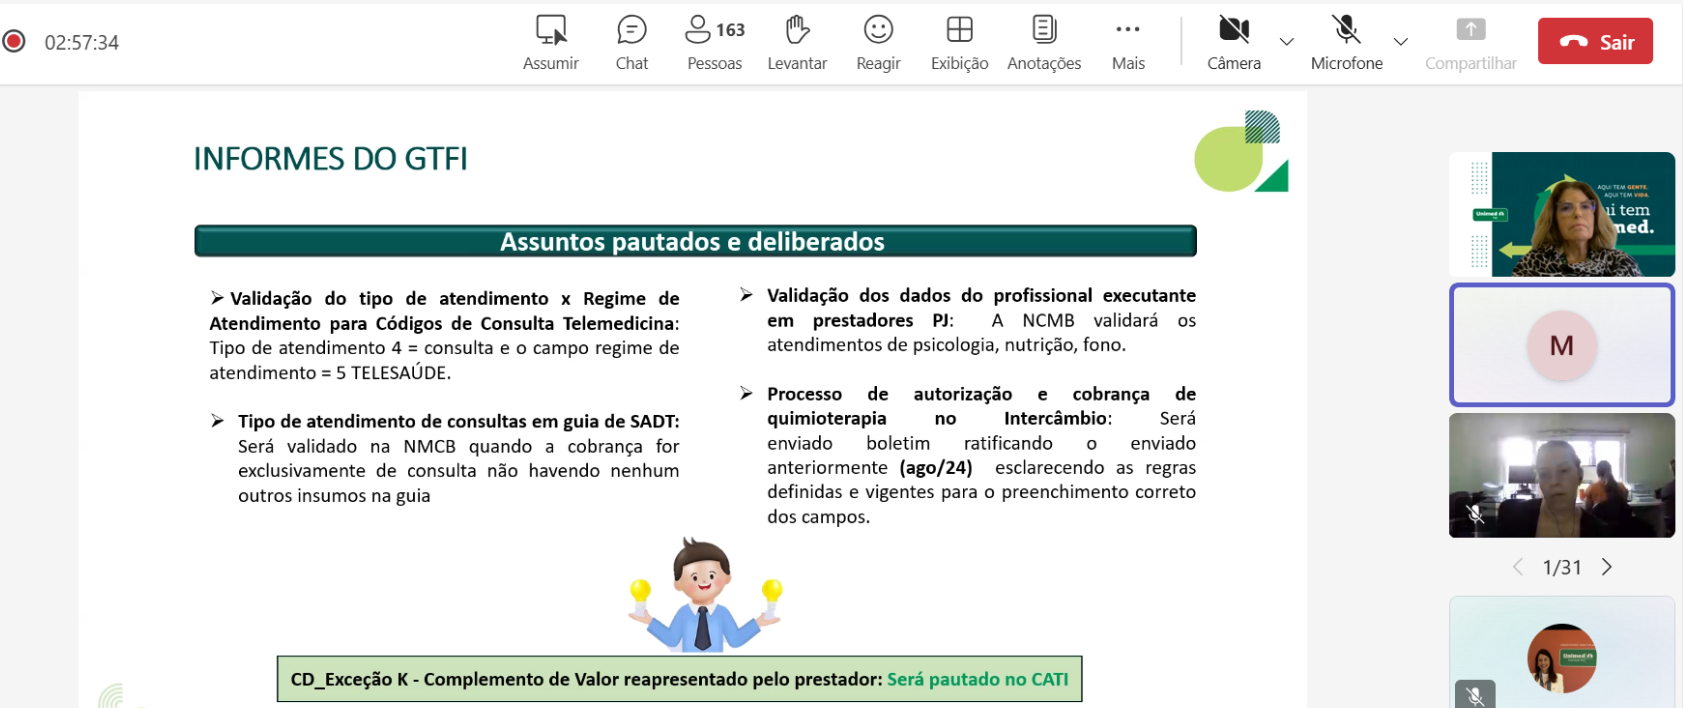The width and height of the screenshot is (1683, 708).
Task: Open the Anotações notes panel
Action: pos(1044,30)
